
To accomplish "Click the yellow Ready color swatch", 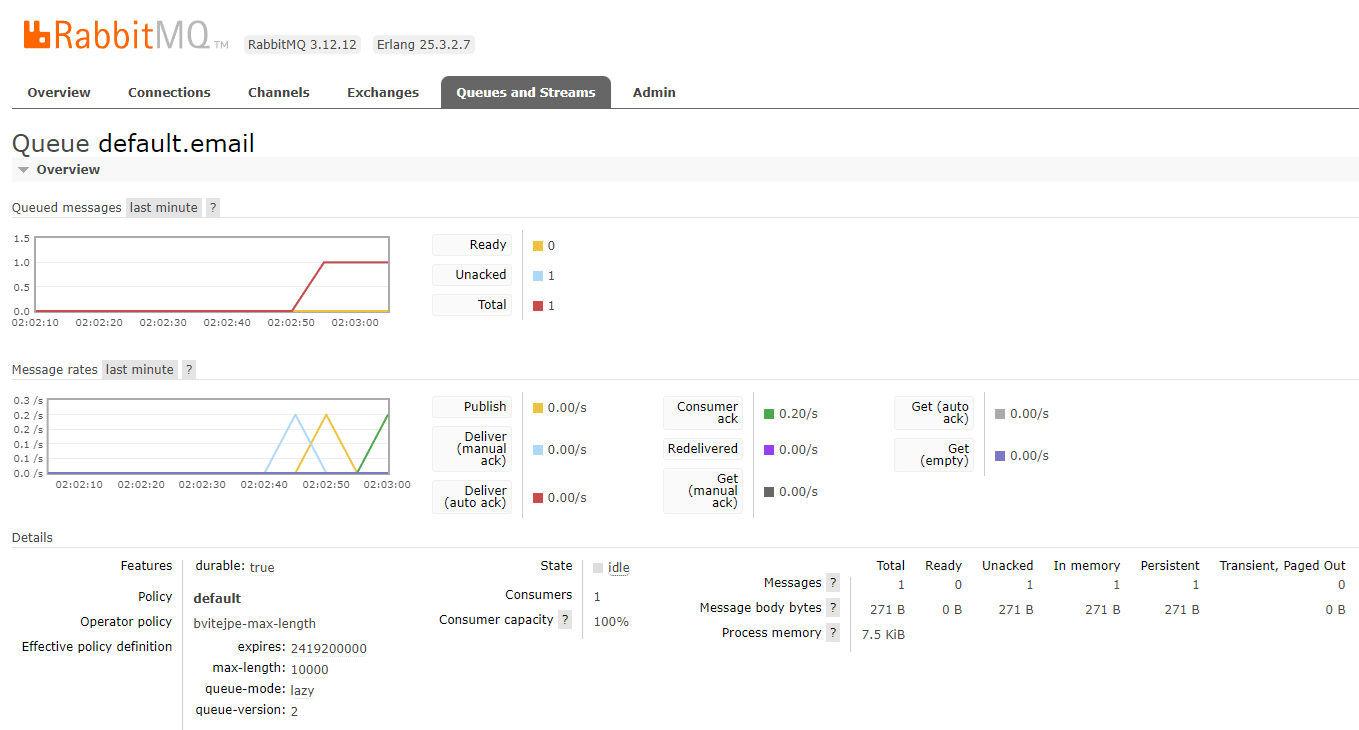I will click(x=538, y=246).
